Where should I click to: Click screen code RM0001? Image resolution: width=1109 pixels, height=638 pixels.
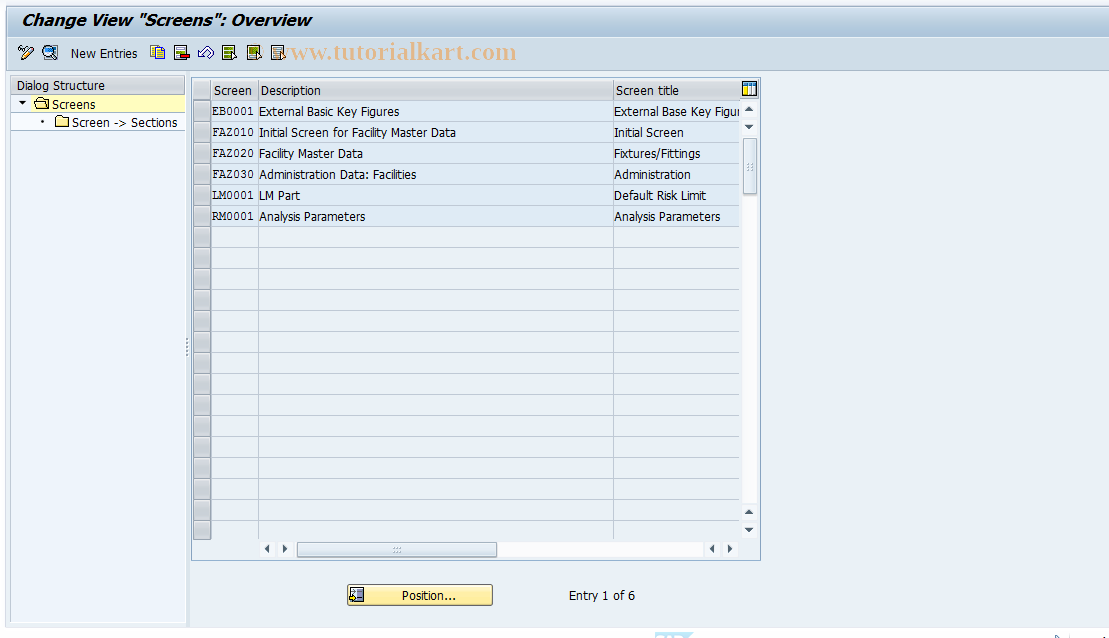[x=233, y=216]
